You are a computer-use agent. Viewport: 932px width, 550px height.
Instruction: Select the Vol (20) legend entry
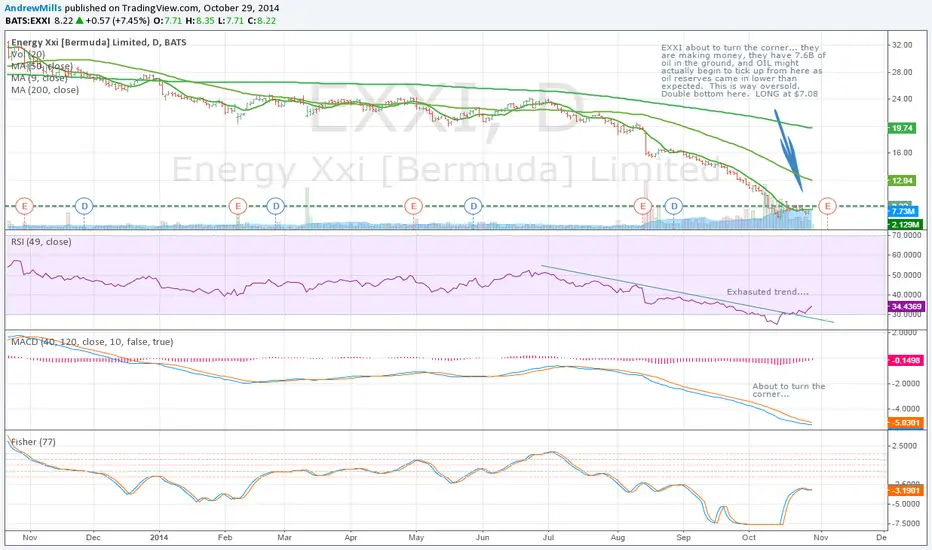point(28,54)
